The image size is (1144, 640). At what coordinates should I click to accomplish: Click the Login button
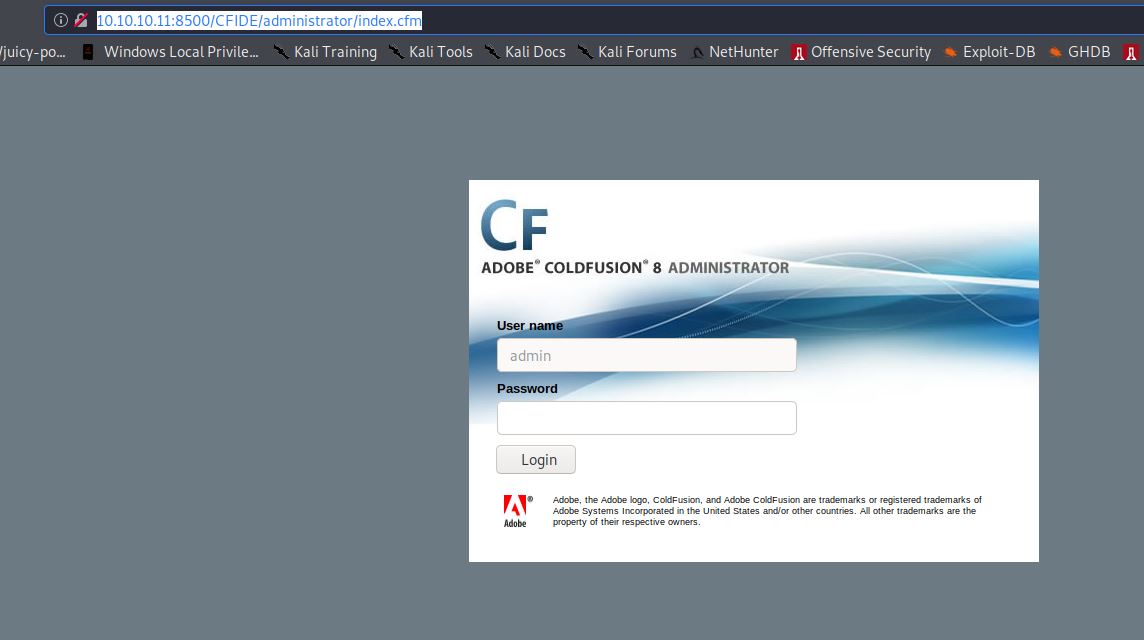click(x=536, y=460)
